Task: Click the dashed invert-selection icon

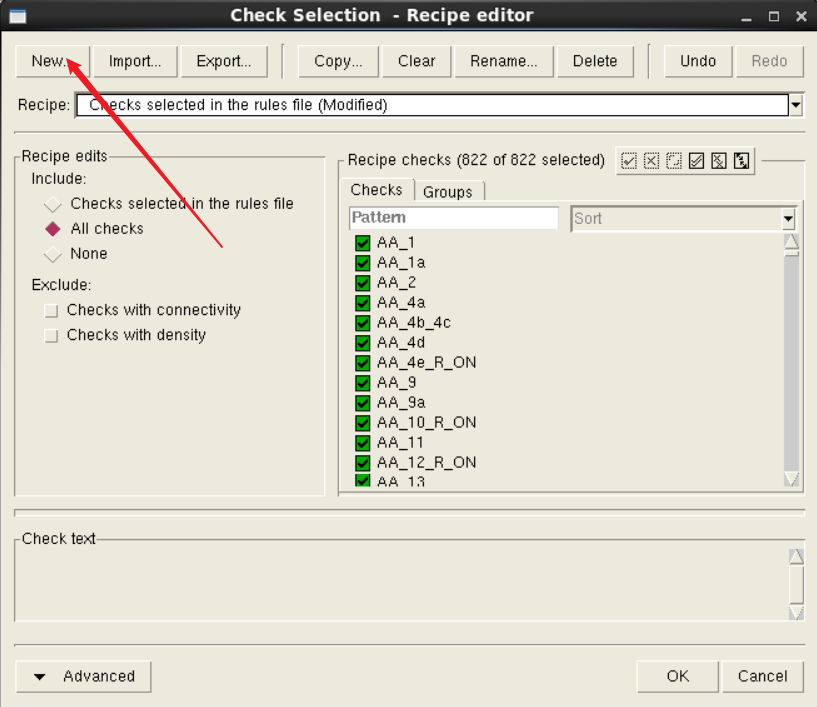Action: coord(673,160)
